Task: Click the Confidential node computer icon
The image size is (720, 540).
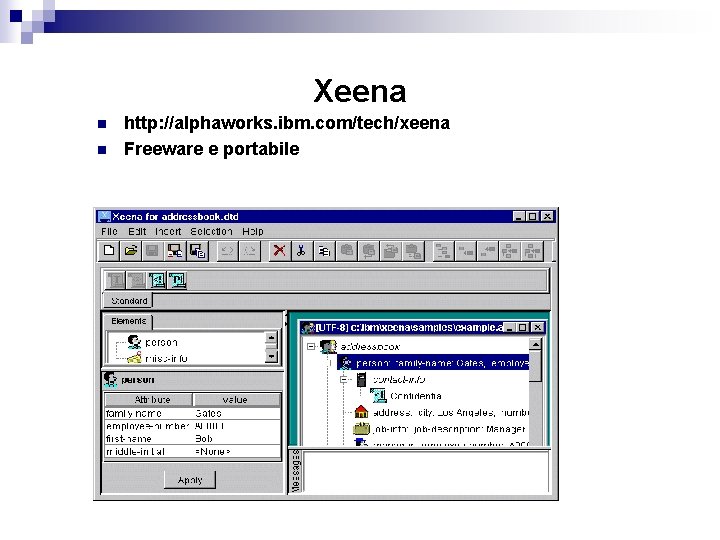Action: point(378,395)
